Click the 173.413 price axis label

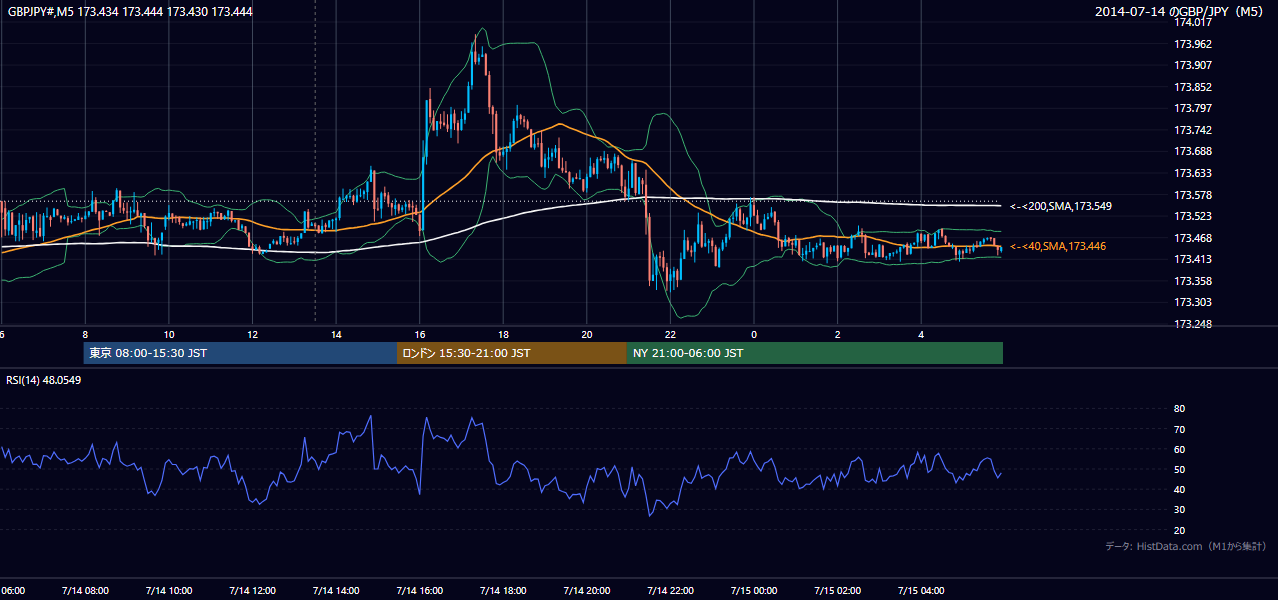[x=1192, y=260]
